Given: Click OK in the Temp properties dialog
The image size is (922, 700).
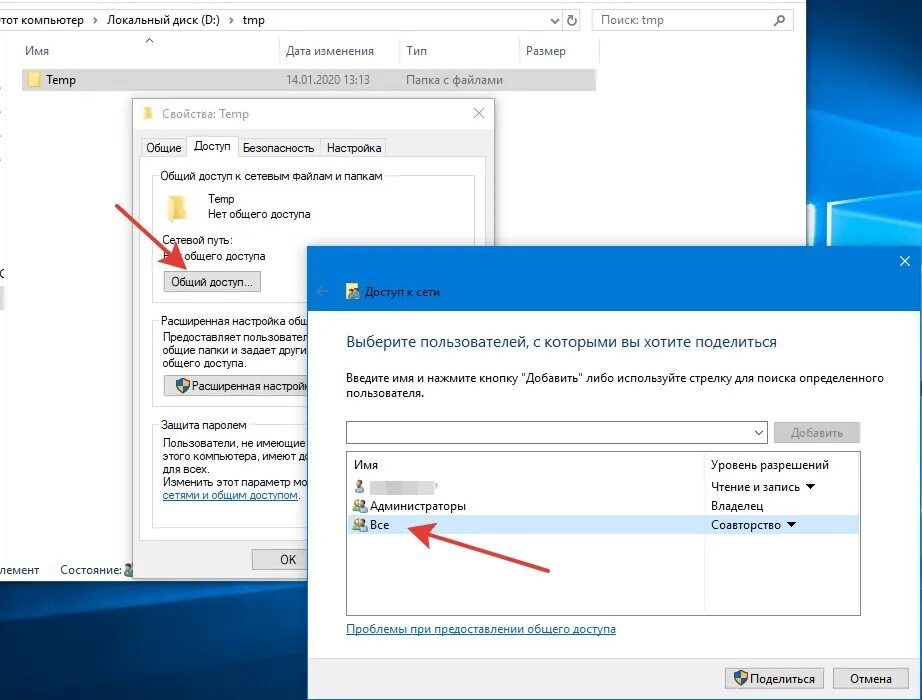Looking at the screenshot, I should (x=280, y=559).
